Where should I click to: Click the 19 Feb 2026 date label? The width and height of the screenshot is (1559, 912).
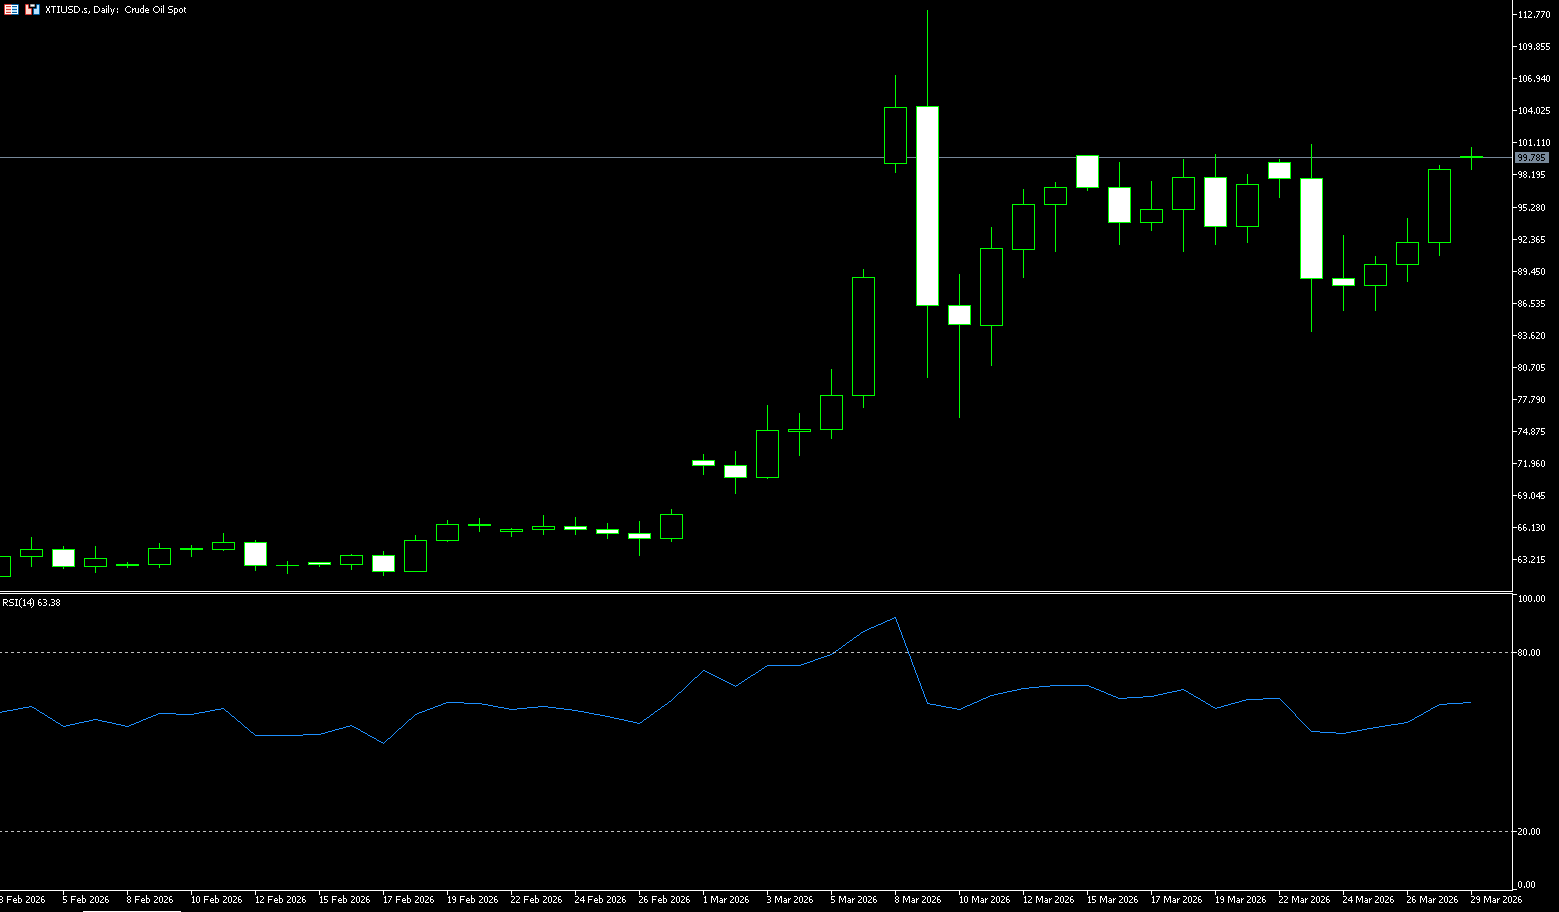tap(472, 900)
